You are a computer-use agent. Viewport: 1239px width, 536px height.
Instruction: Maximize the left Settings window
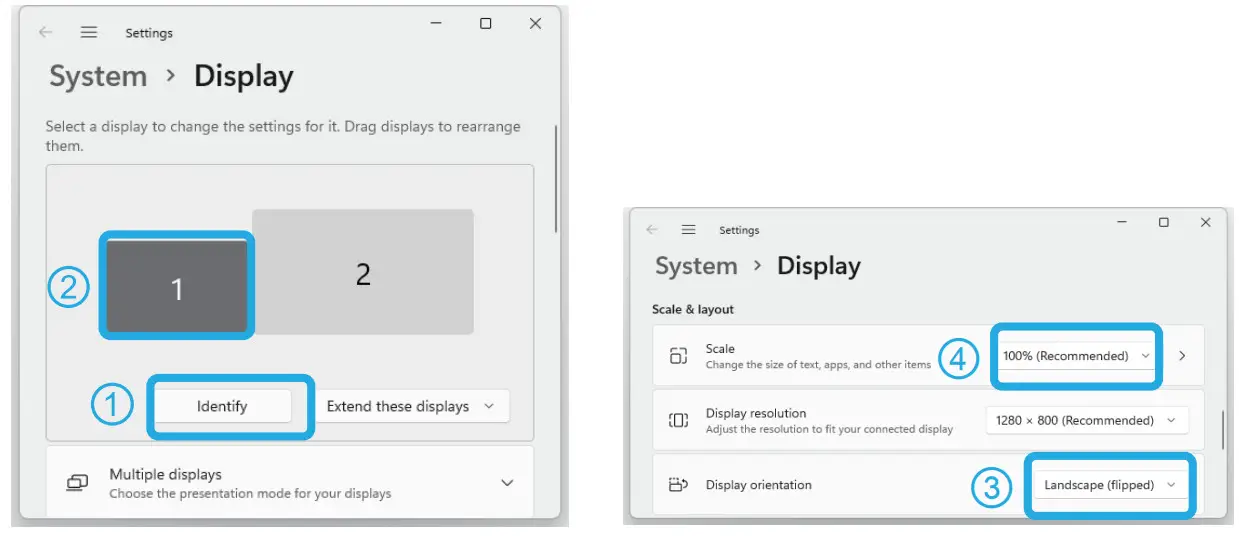485,24
